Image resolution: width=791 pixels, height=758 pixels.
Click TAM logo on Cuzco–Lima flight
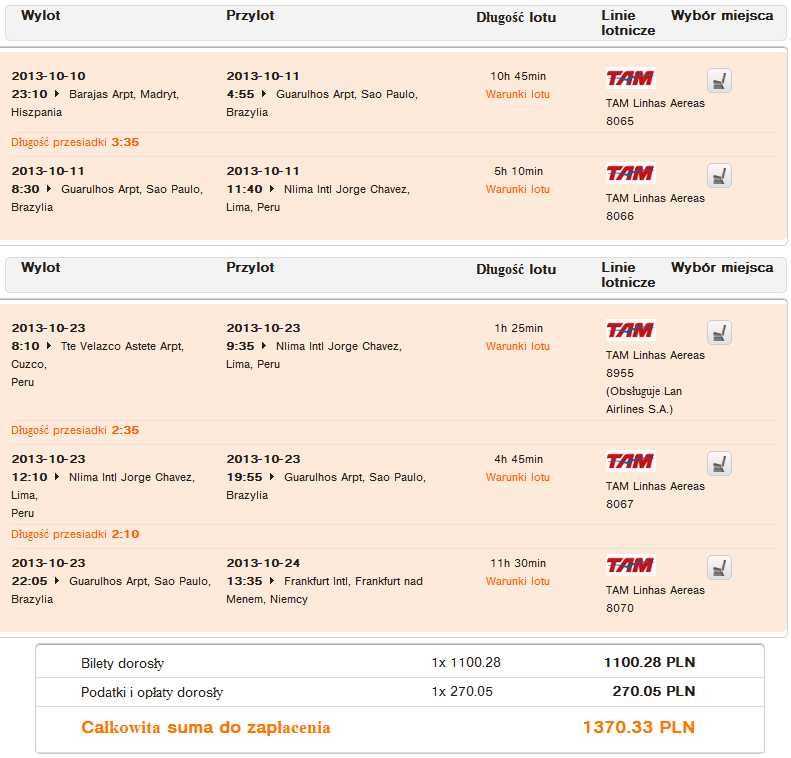tap(630, 330)
